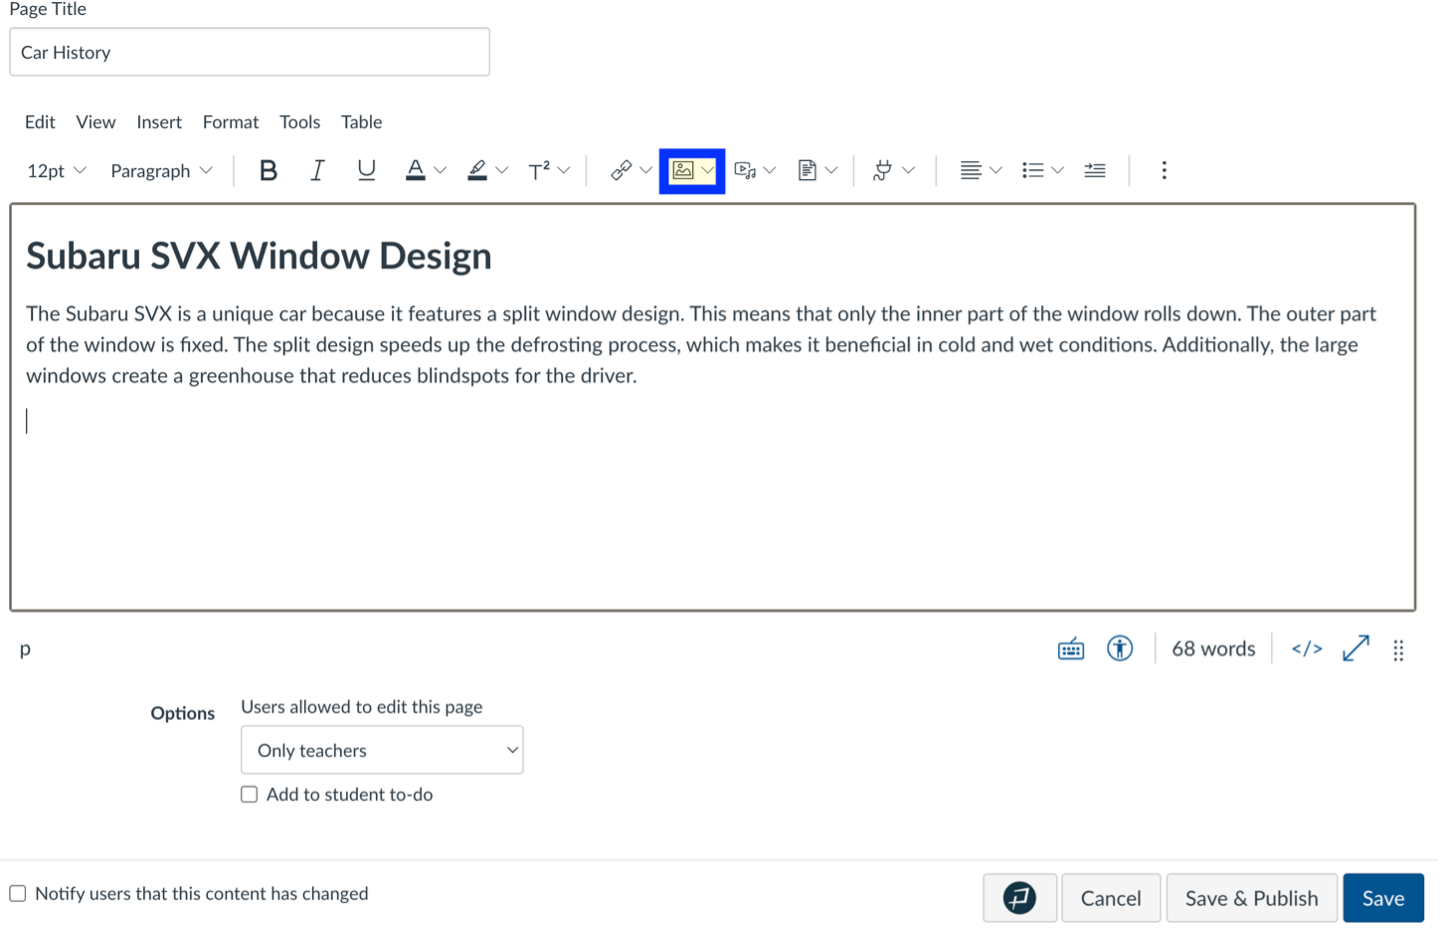Click the p element path indicator
The image size is (1445, 928).
(25, 650)
